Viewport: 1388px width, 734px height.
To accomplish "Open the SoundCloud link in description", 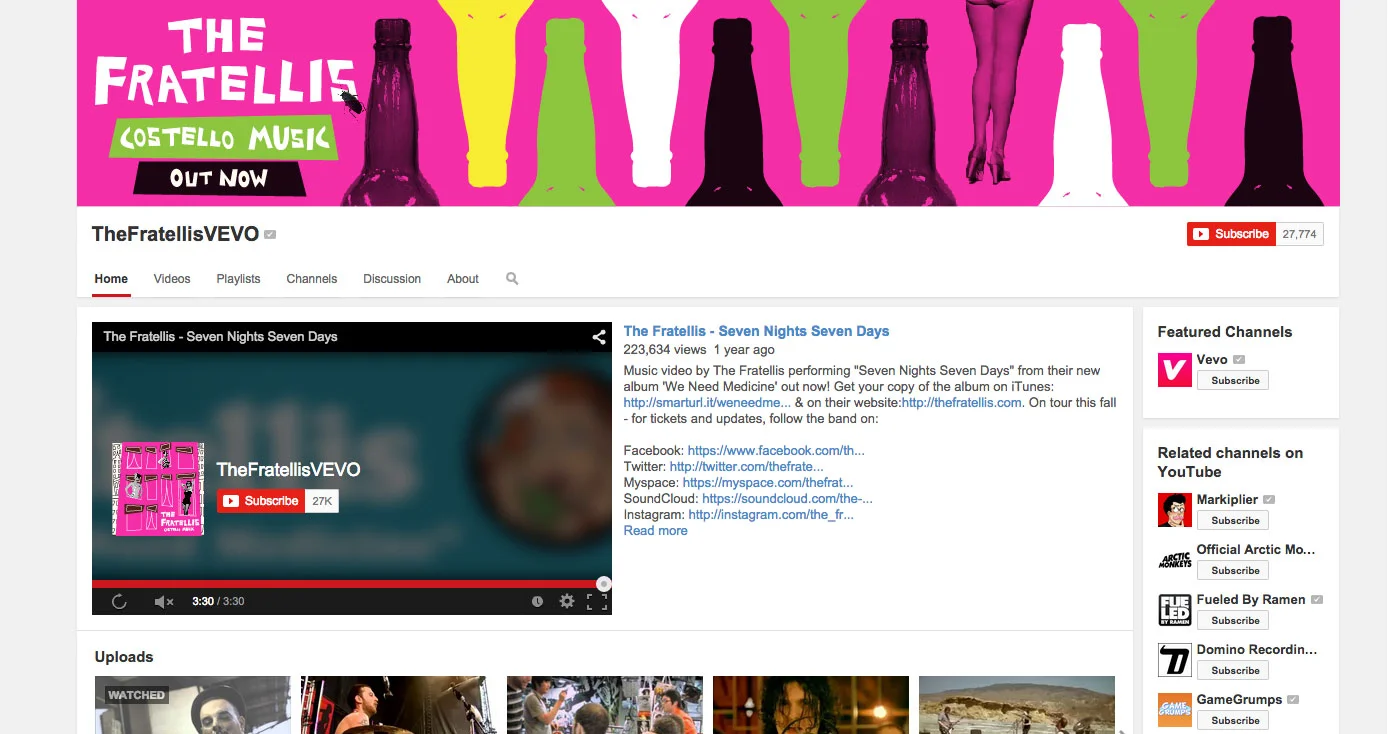I will 787,499.
